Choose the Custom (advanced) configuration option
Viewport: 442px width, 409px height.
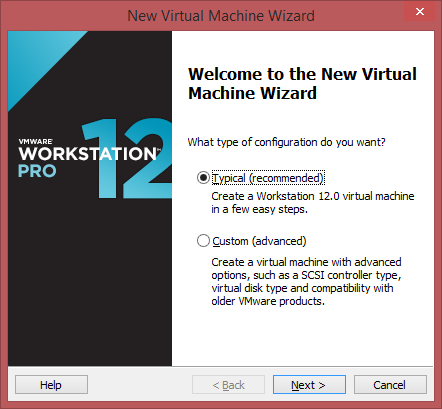pyautogui.click(x=203, y=241)
